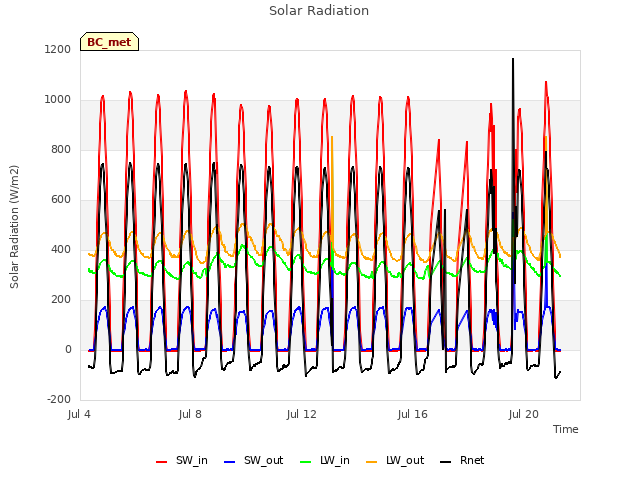Click the black Rnet legend color marker

coord(446,462)
